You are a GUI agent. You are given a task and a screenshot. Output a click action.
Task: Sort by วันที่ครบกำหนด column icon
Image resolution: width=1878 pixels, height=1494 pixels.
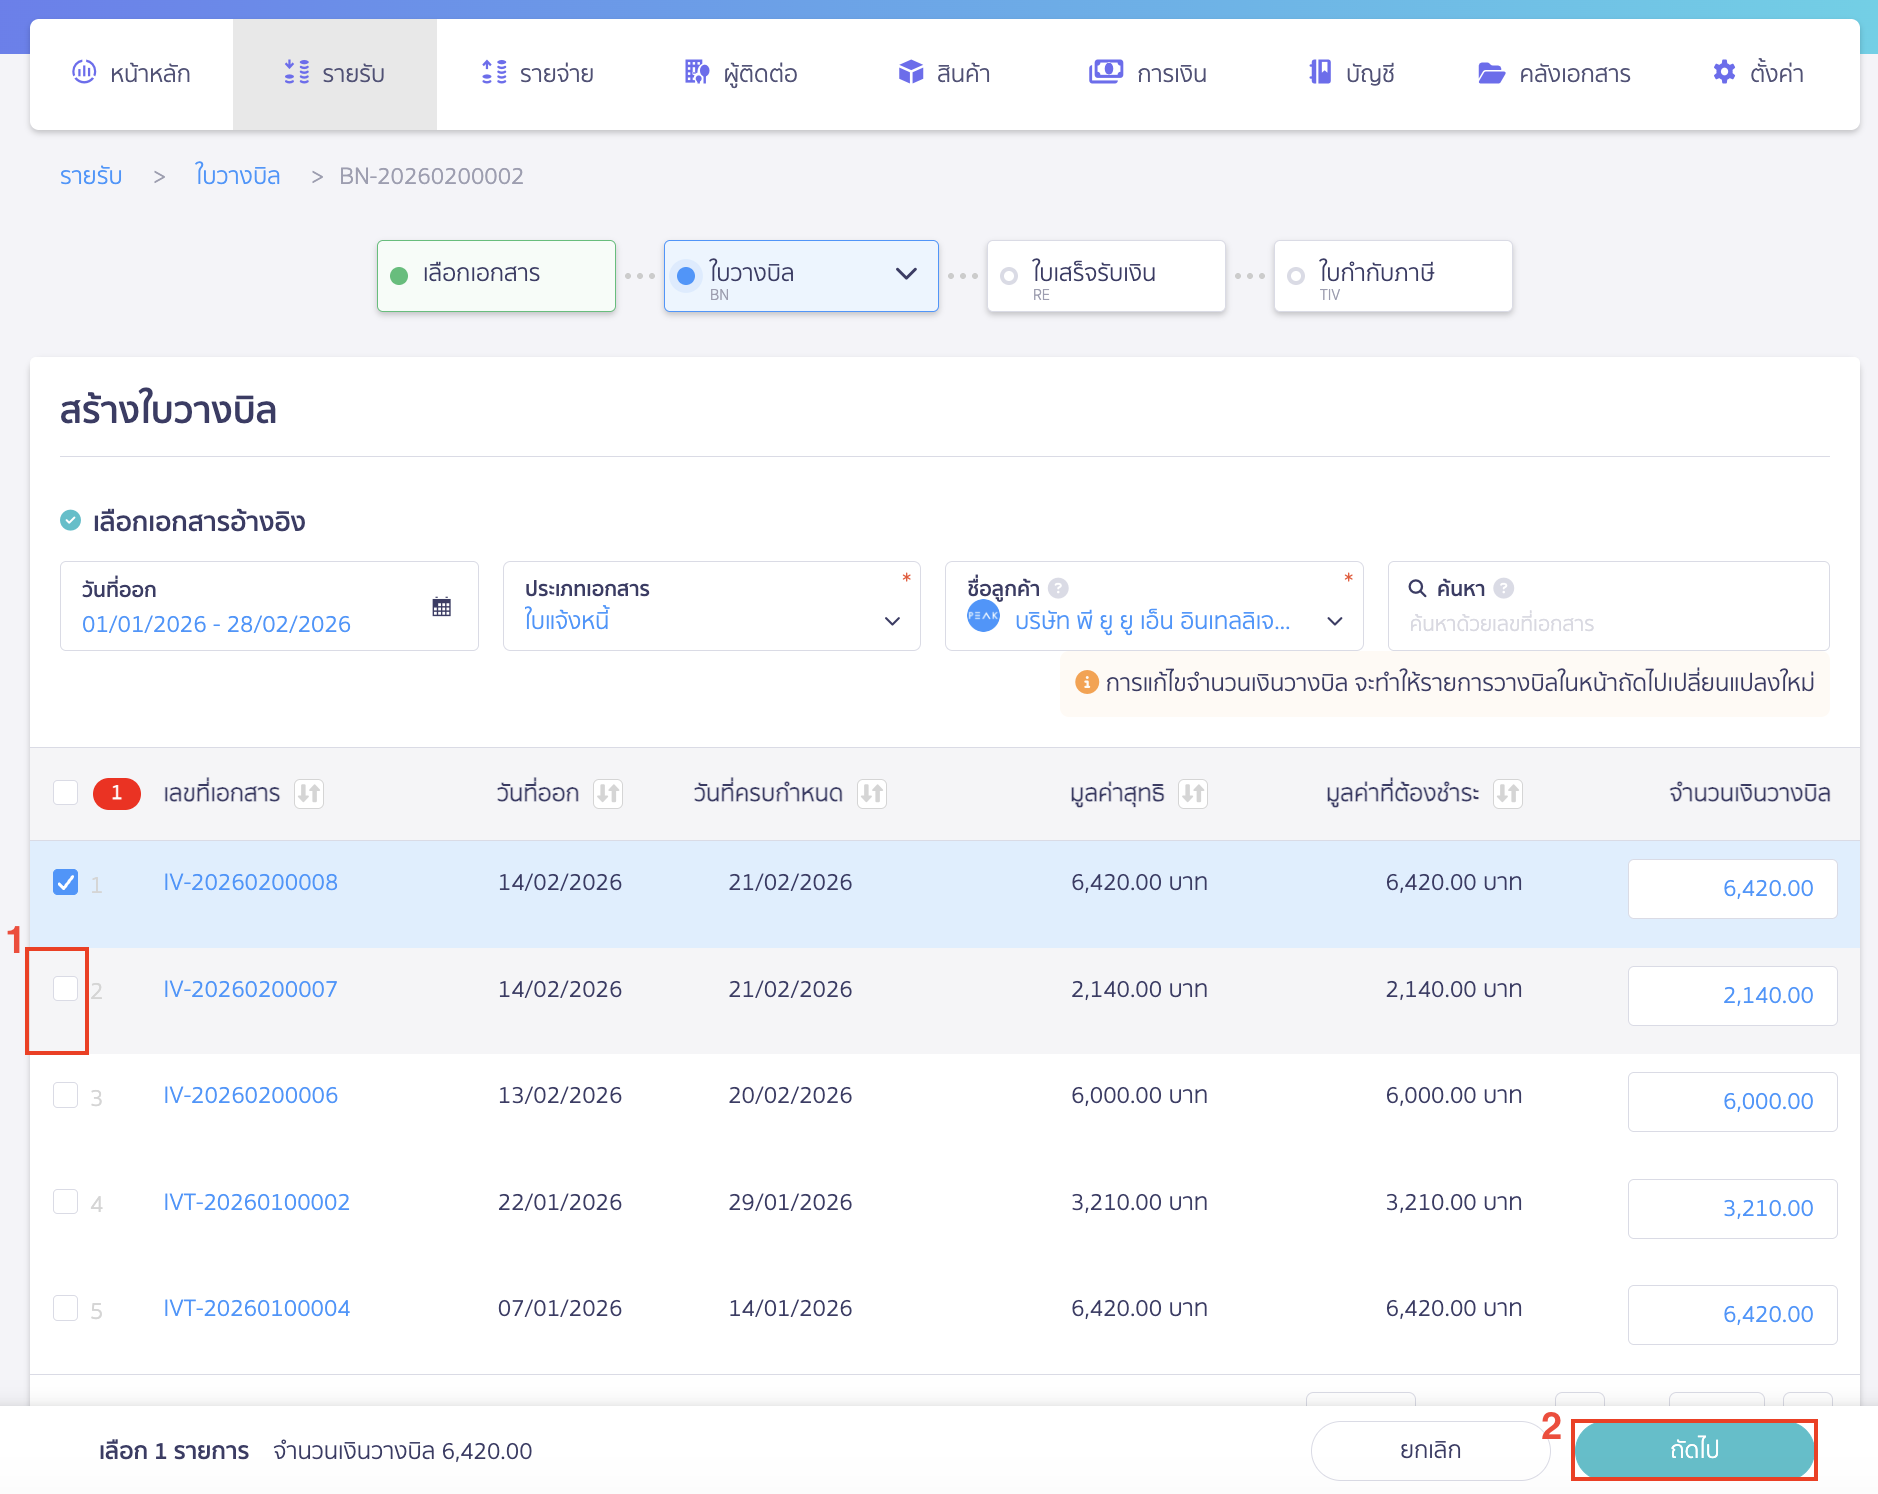click(872, 794)
